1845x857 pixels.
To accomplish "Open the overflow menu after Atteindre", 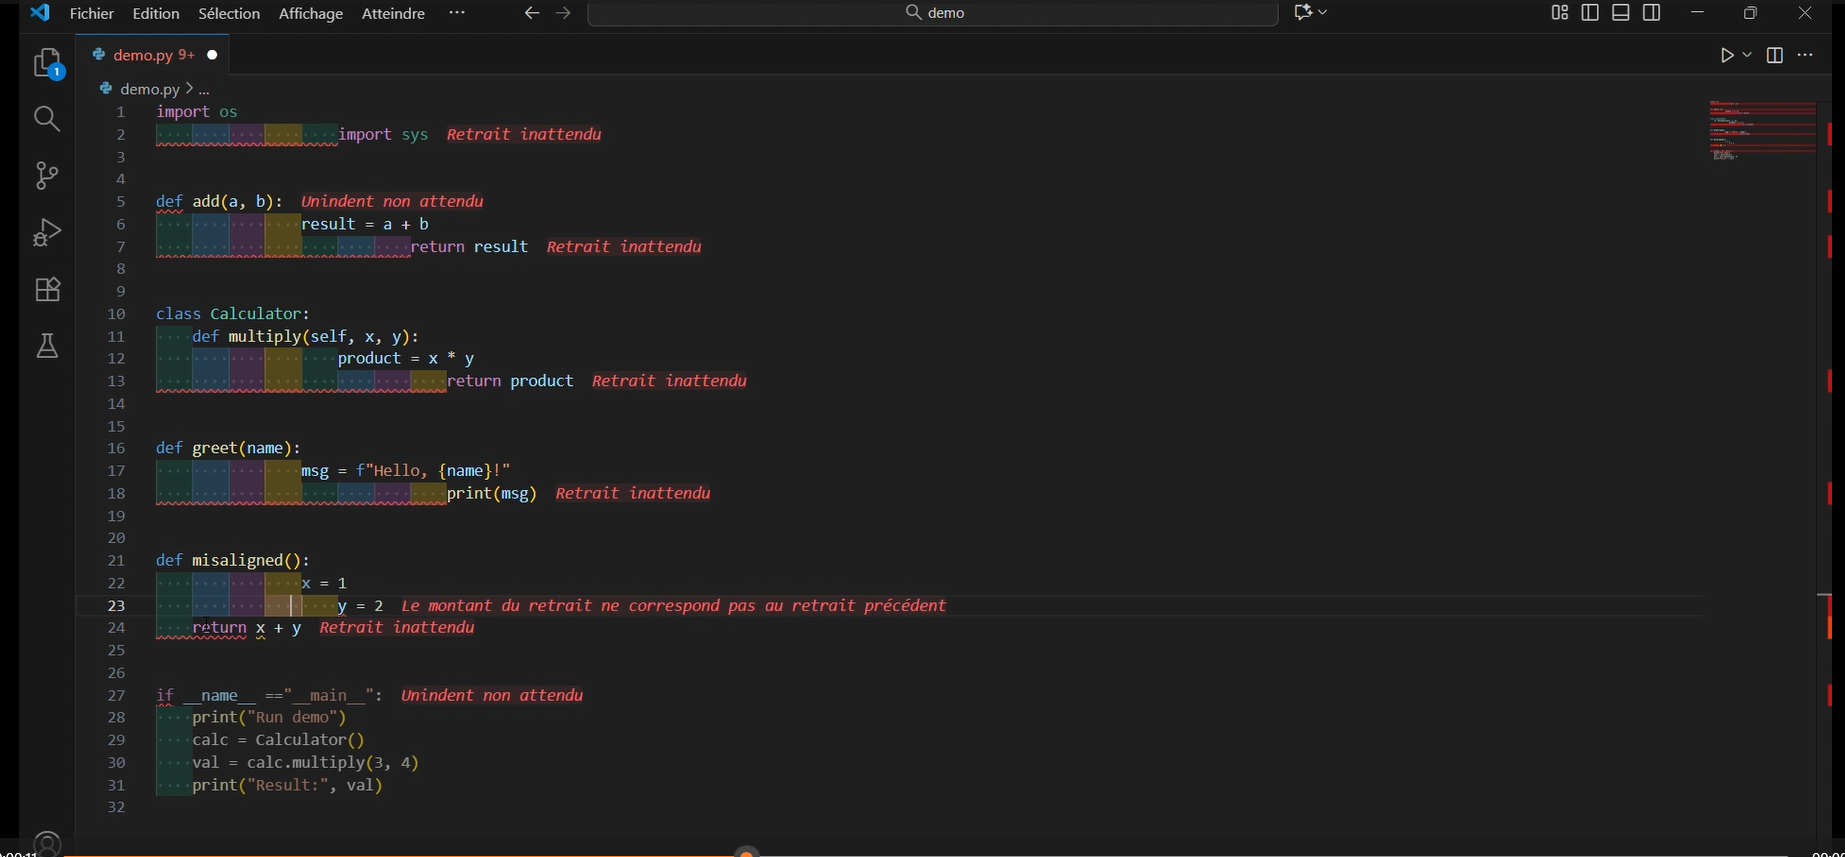I will pos(457,13).
